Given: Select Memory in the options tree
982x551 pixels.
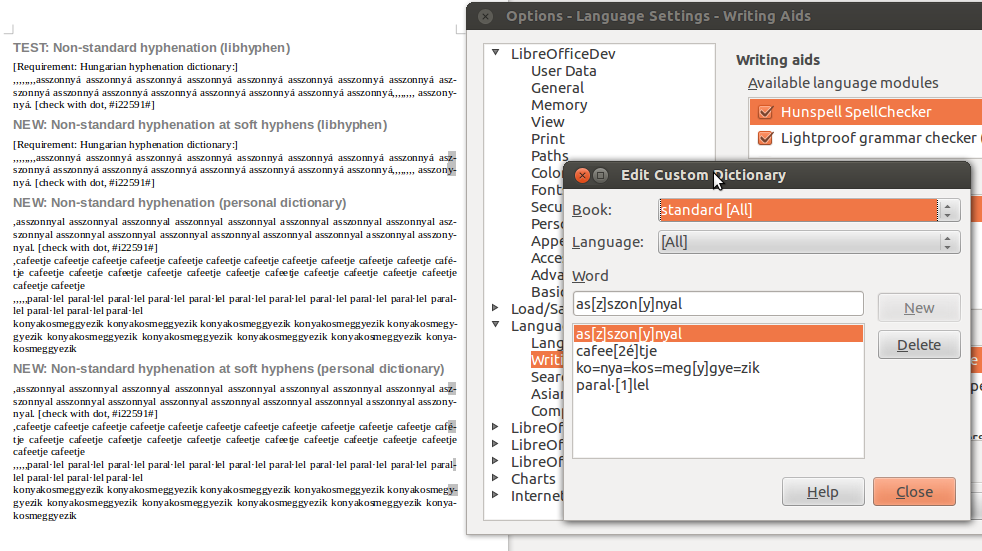Looking at the screenshot, I should [558, 105].
